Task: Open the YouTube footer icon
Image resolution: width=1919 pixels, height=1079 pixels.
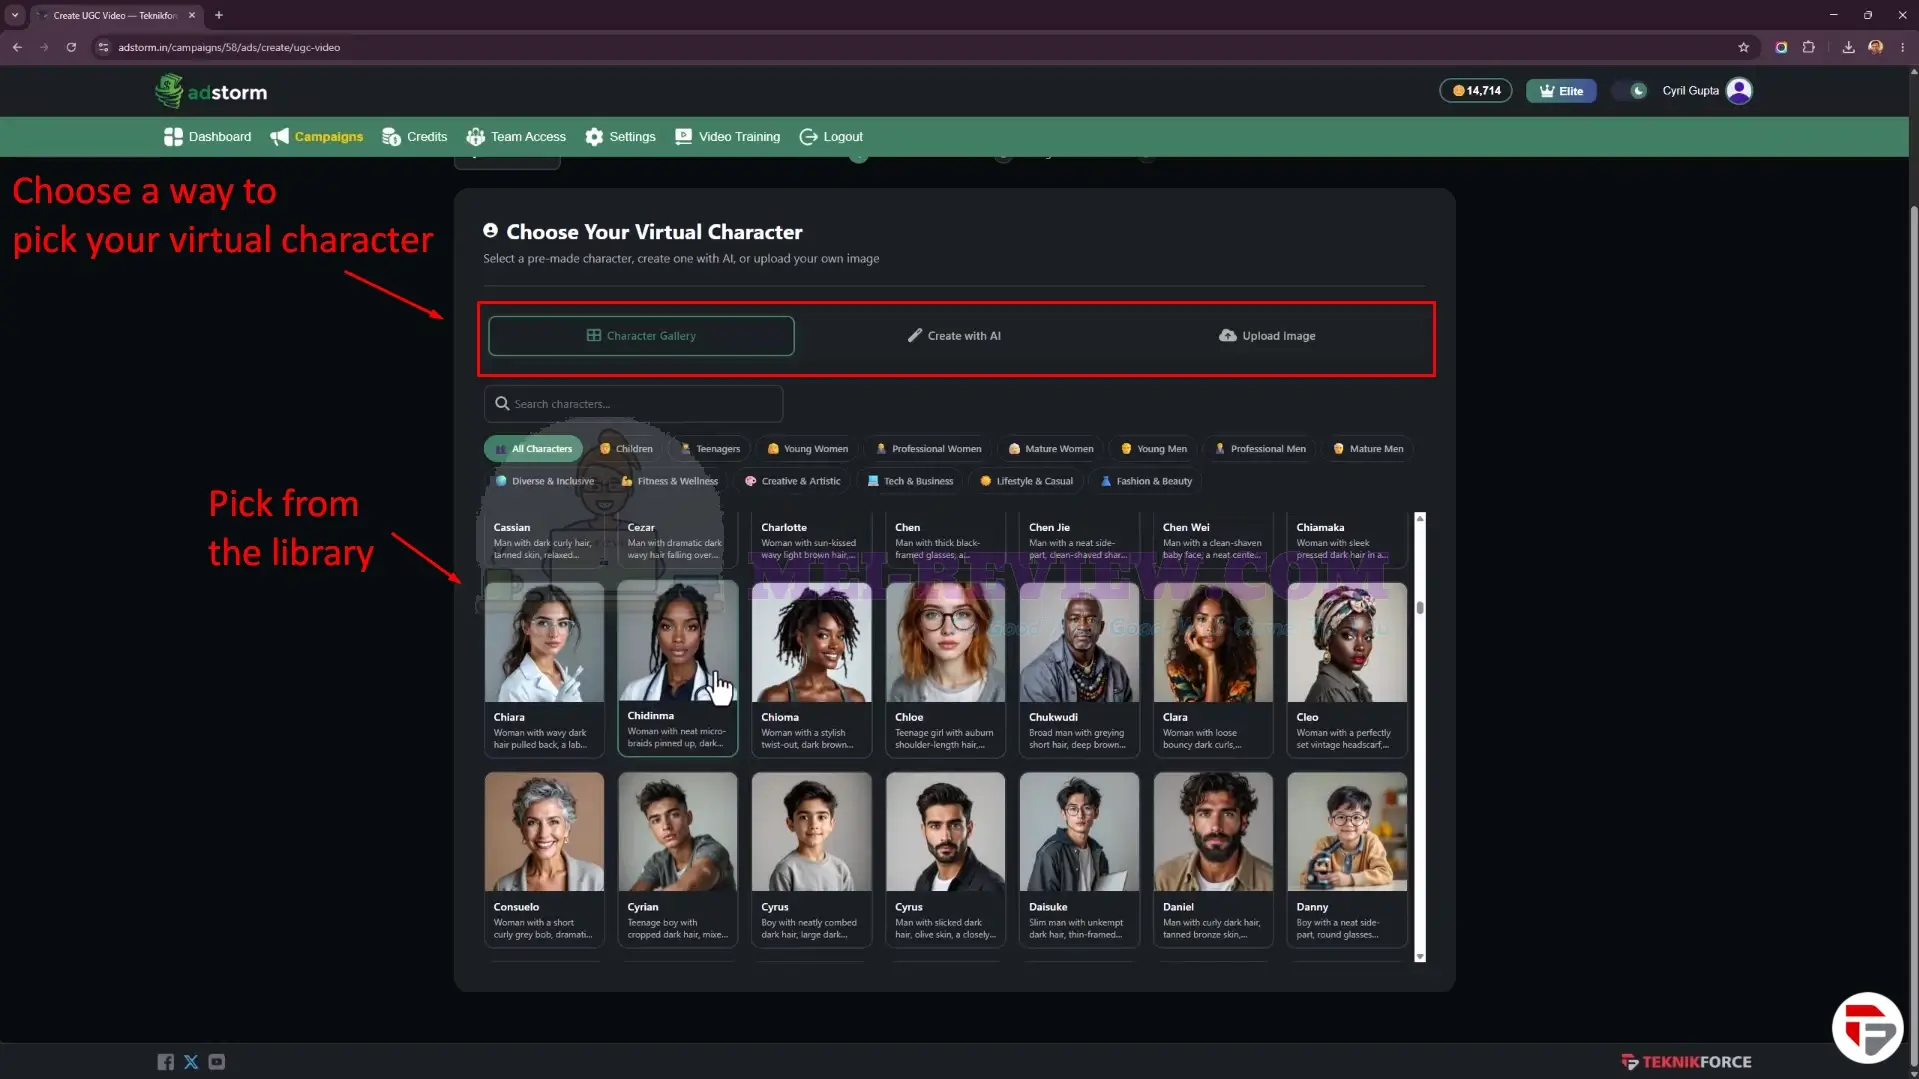Action: 217,1062
